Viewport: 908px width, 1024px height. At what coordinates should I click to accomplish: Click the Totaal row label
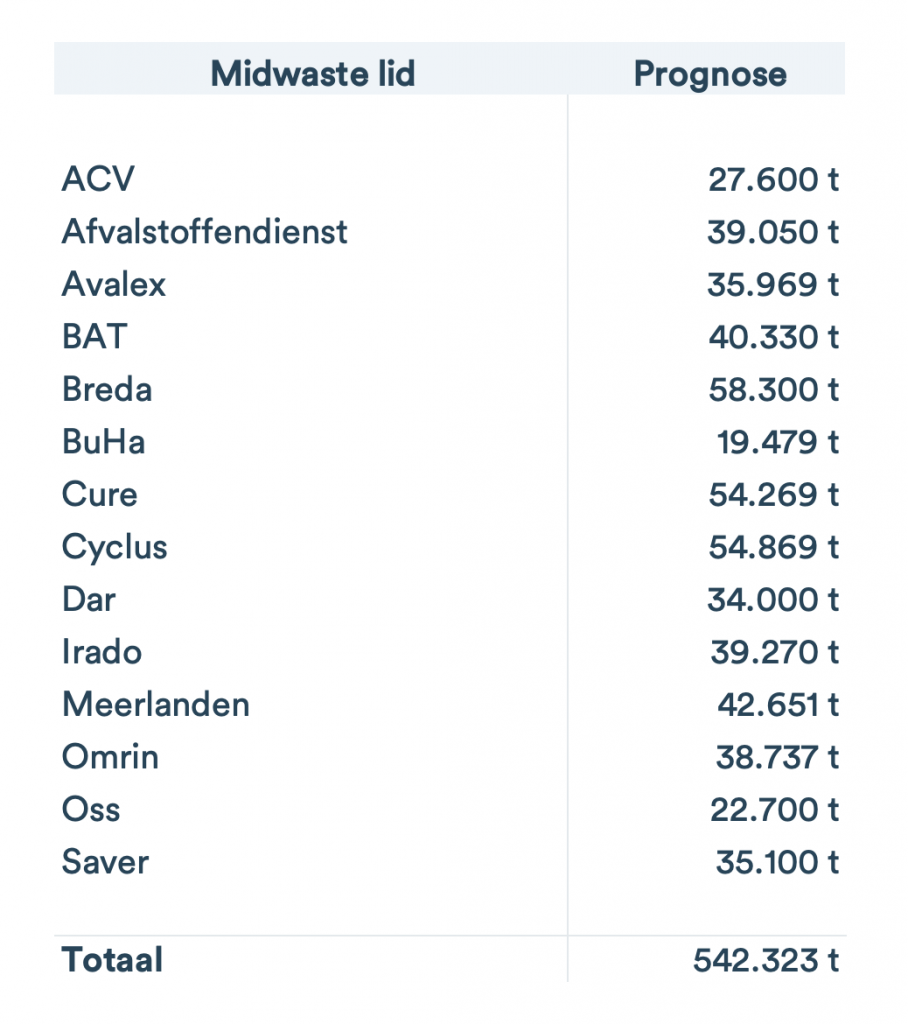coord(112,960)
